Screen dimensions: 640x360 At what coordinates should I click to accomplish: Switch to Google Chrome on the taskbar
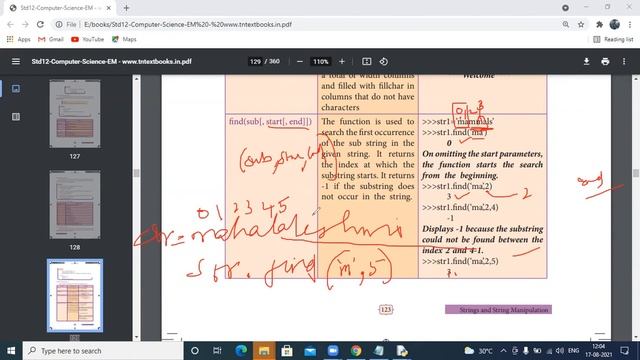click(x=356, y=351)
